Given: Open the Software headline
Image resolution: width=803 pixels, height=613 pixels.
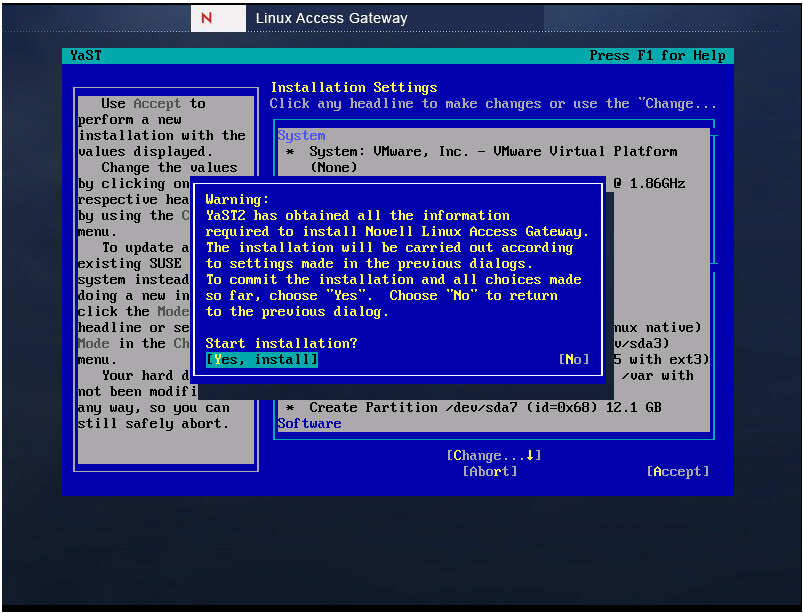Looking at the screenshot, I should [309, 424].
